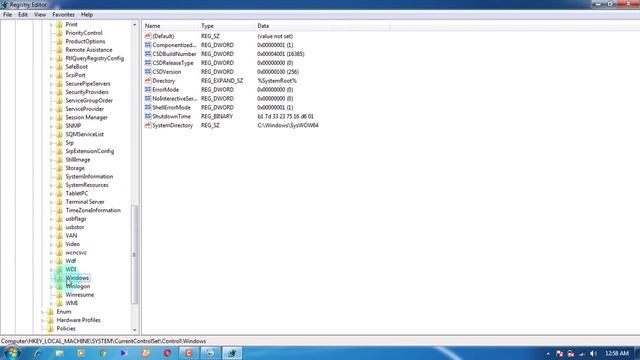Click the (Default) string value icon
The image size is (640, 360).
(x=148, y=36)
